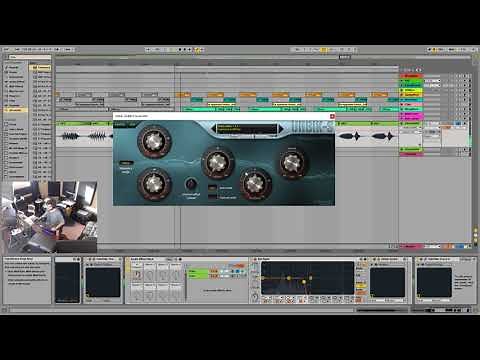Adjust the far-right large knob in plug-in

[292, 163]
